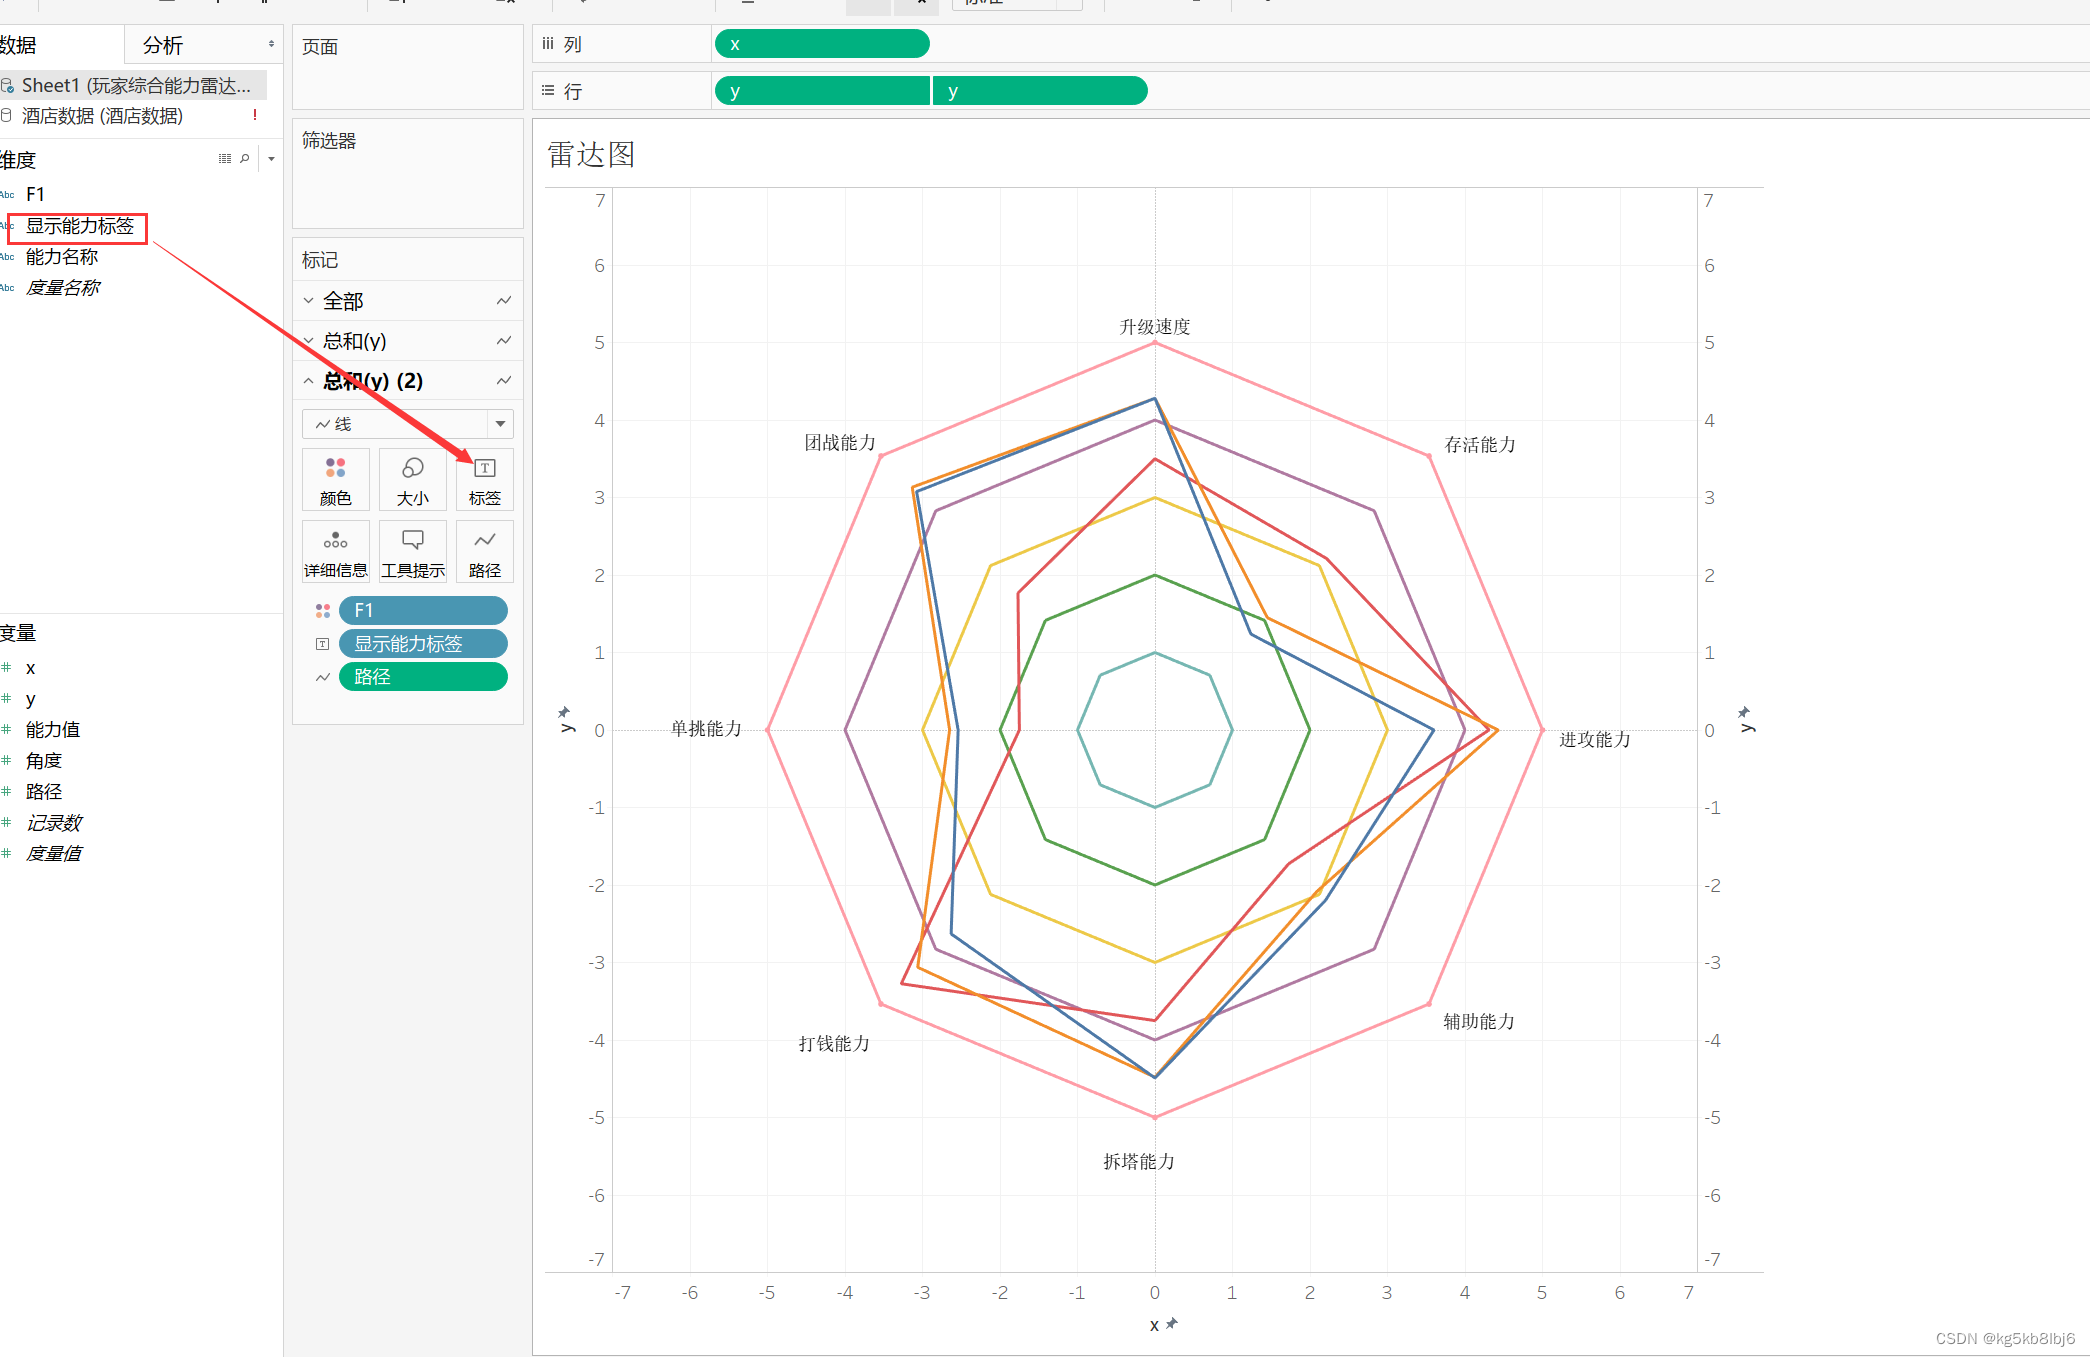This screenshot has width=2090, height=1357.
Task: Click the 存活能力 chart label
Action: (x=1480, y=445)
